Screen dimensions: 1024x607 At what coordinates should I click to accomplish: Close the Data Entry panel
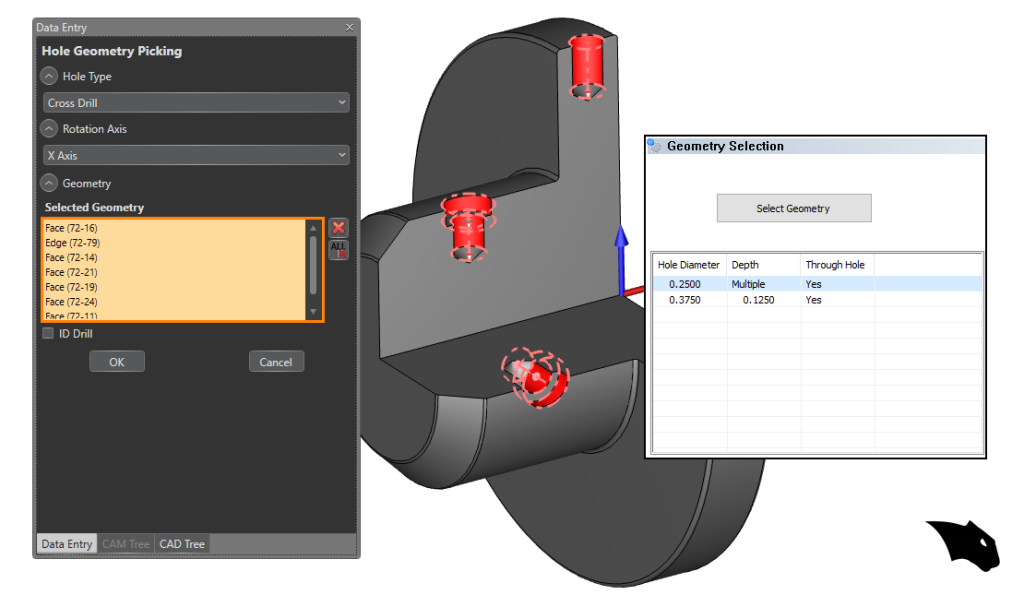coord(349,27)
